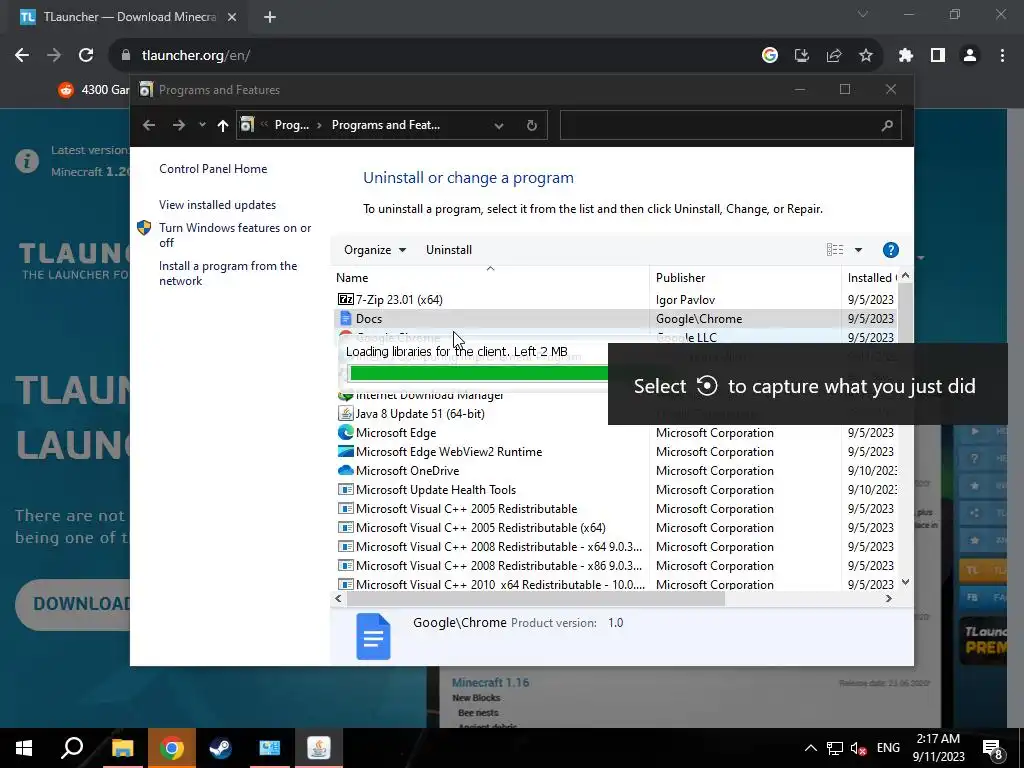Image resolution: width=1024 pixels, height=768 pixels.
Task: Open File Explorer from taskbar
Action: [122, 748]
